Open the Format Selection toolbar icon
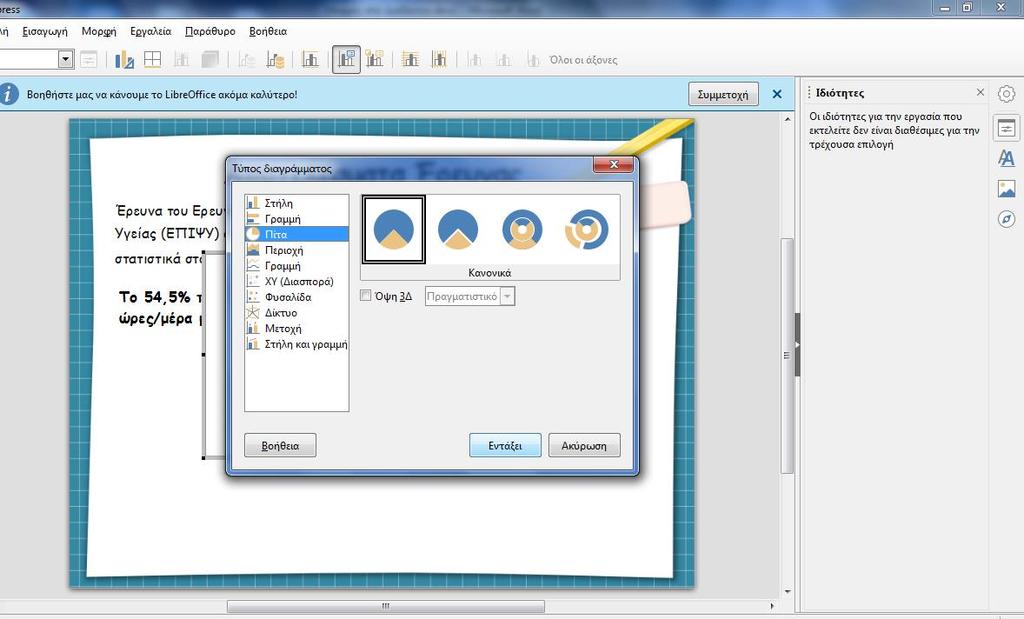This screenshot has width=1024, height=619. click(89, 59)
